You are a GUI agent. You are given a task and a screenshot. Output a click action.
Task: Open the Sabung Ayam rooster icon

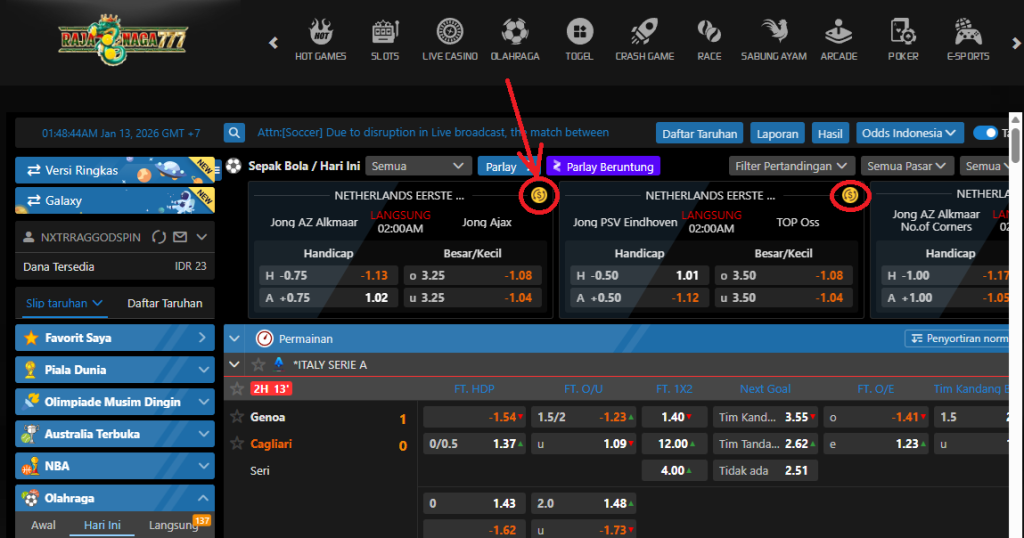click(773, 32)
